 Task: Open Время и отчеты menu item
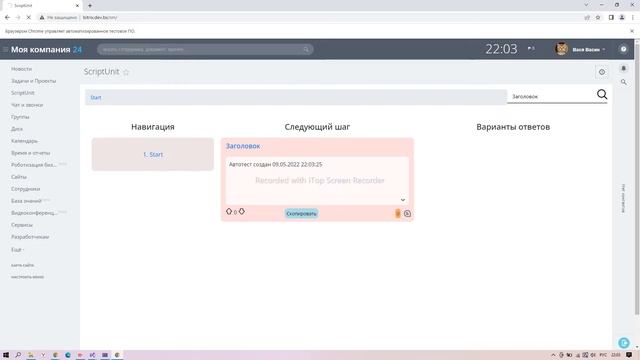click(31, 153)
